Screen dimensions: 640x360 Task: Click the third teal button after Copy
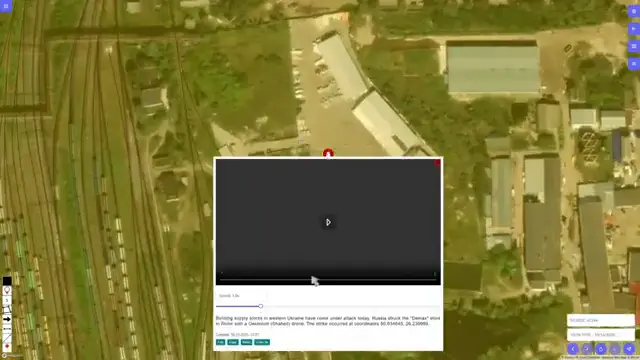[x=246, y=342]
